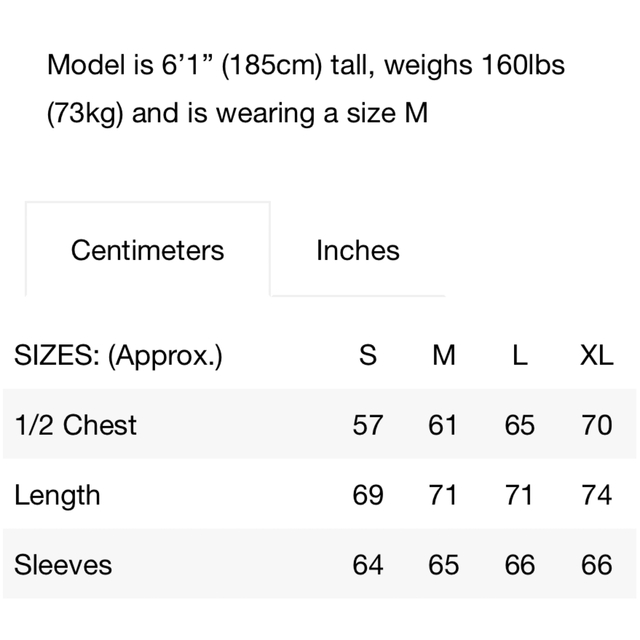This screenshot has height=640, width=640.
Task: Click length value 71 for size L
Action: click(x=519, y=495)
